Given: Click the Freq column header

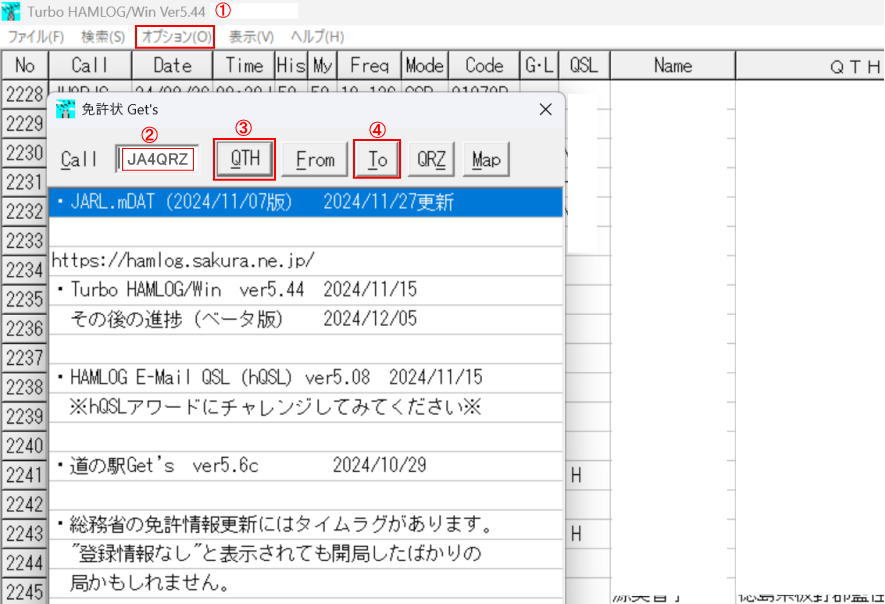Looking at the screenshot, I should point(369,65).
